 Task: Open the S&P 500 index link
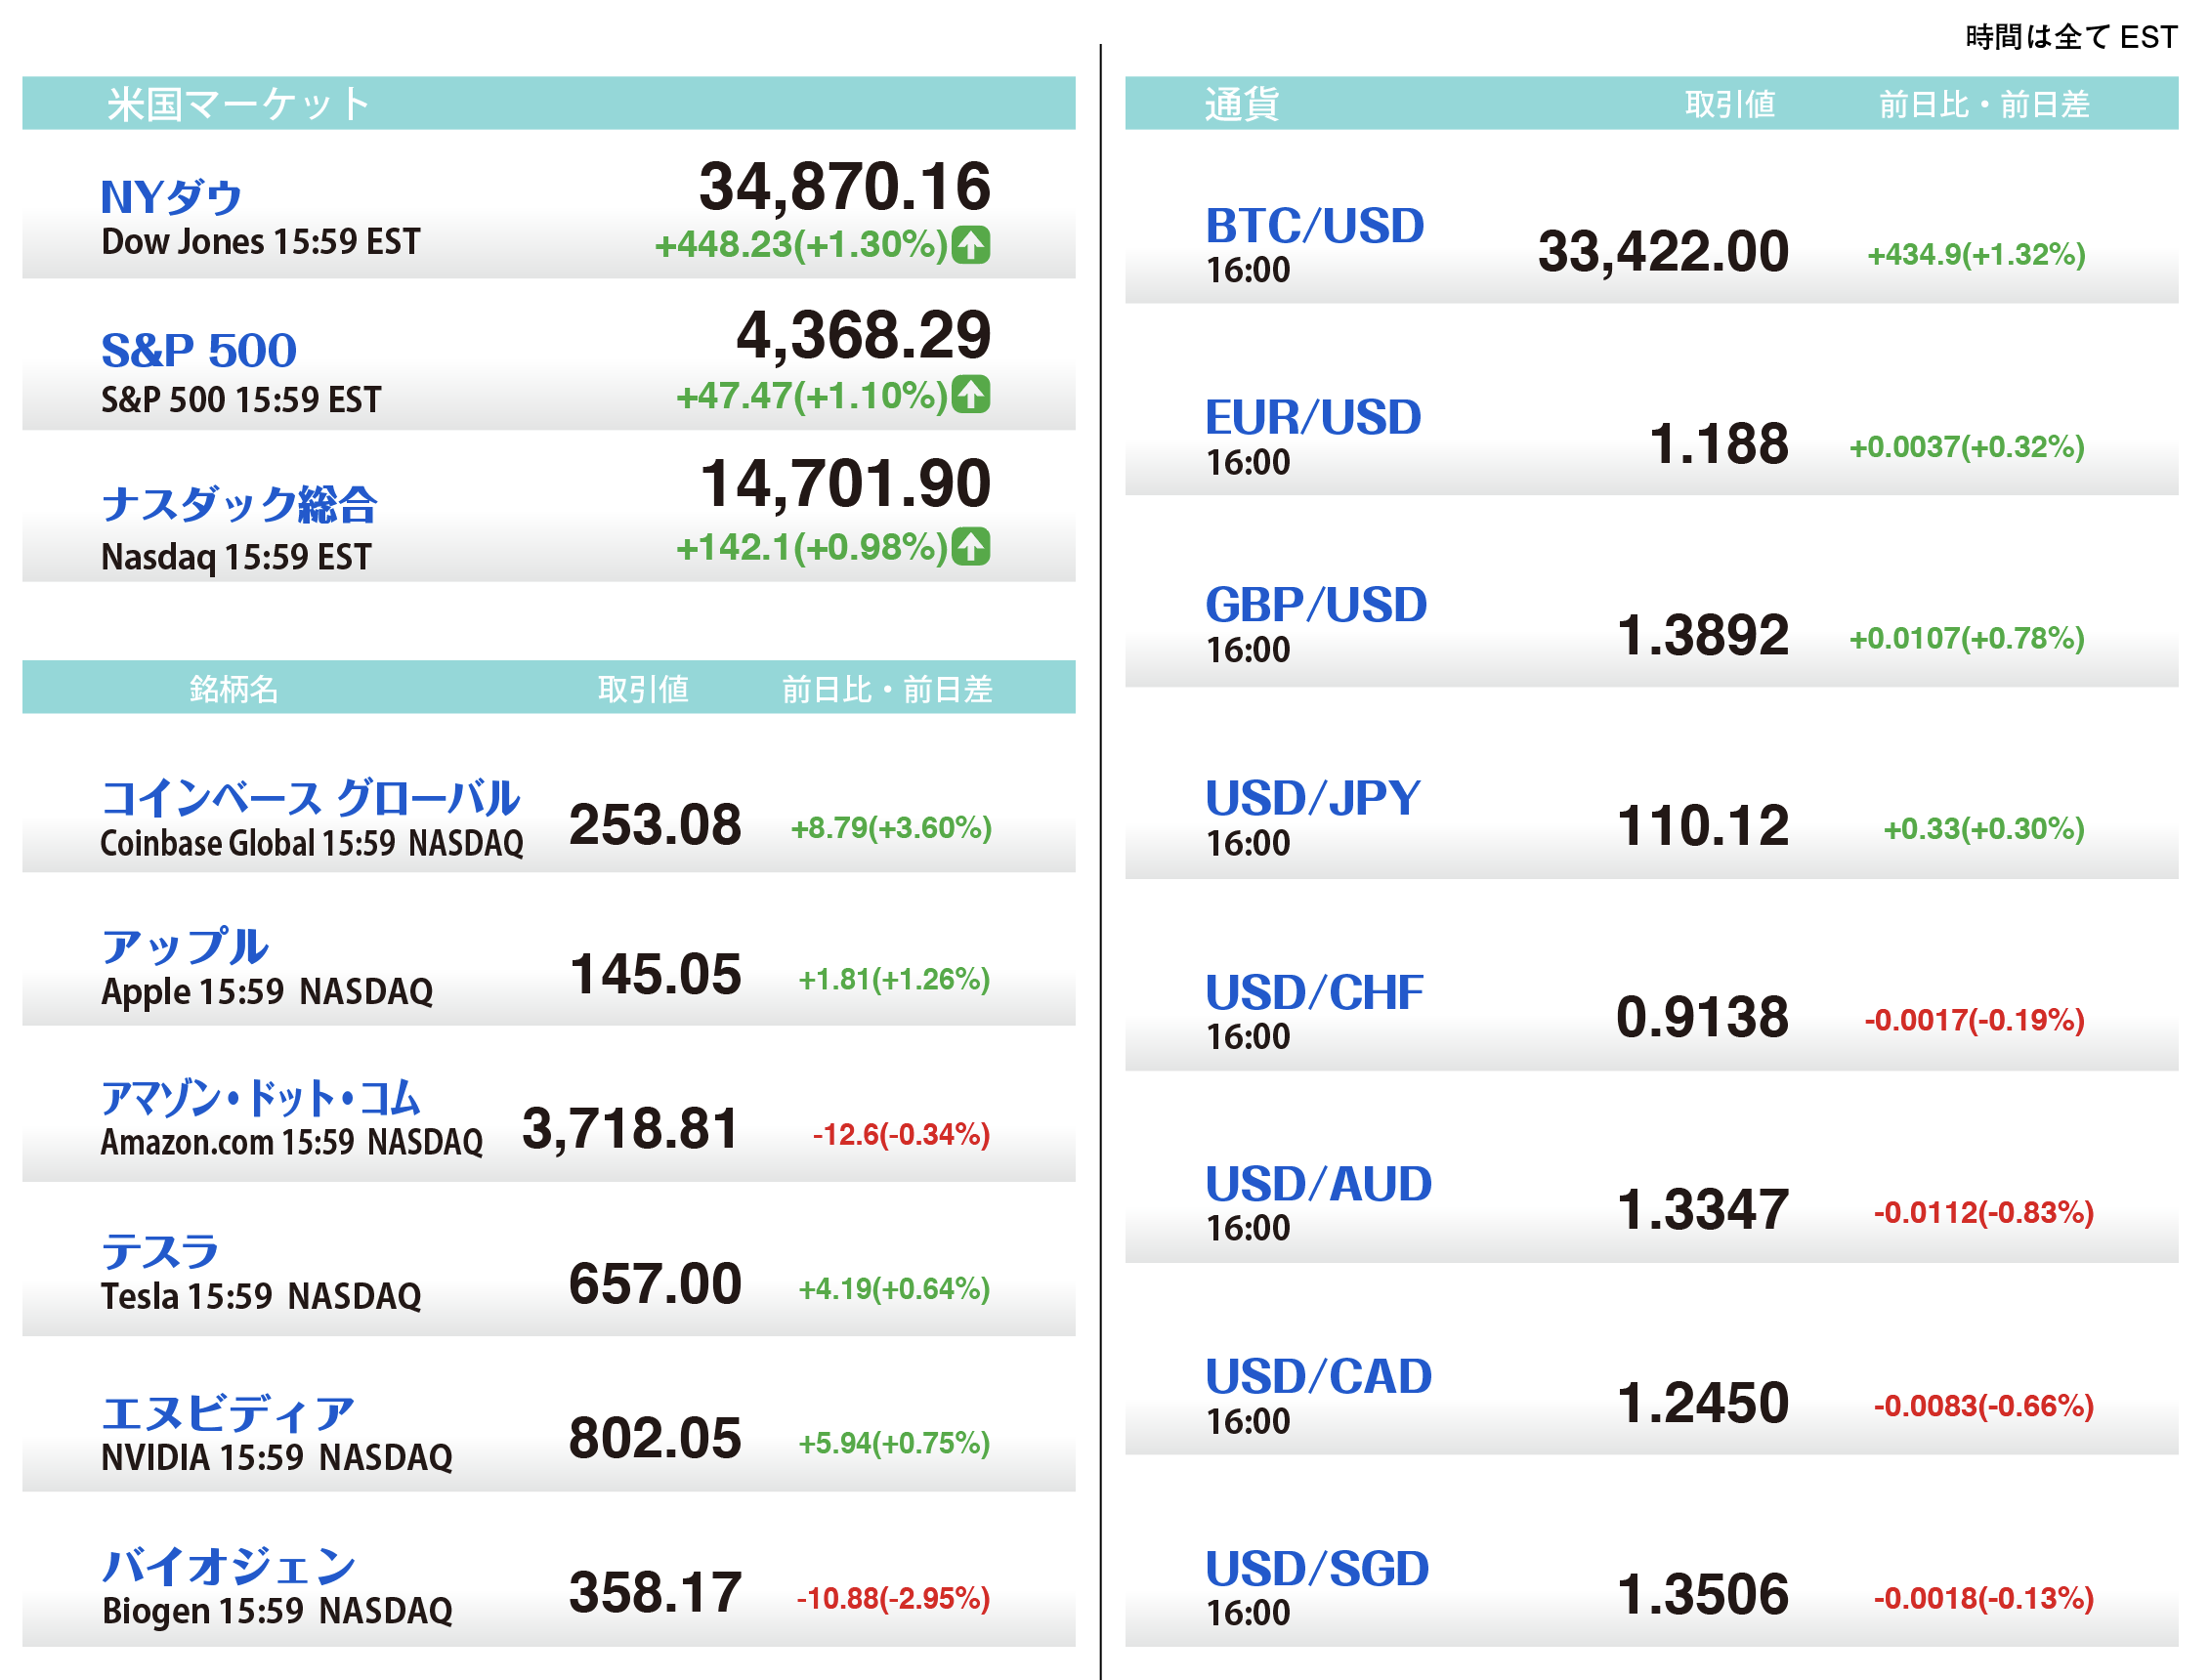tap(199, 350)
